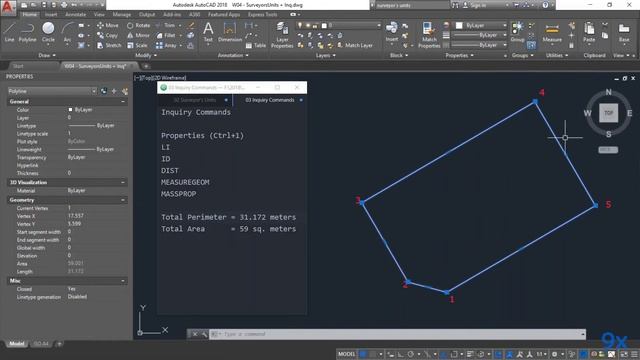This screenshot has height=360, width=640.
Task: Click the Print icon in Quick Access toolbar
Action: click(x=64, y=5)
